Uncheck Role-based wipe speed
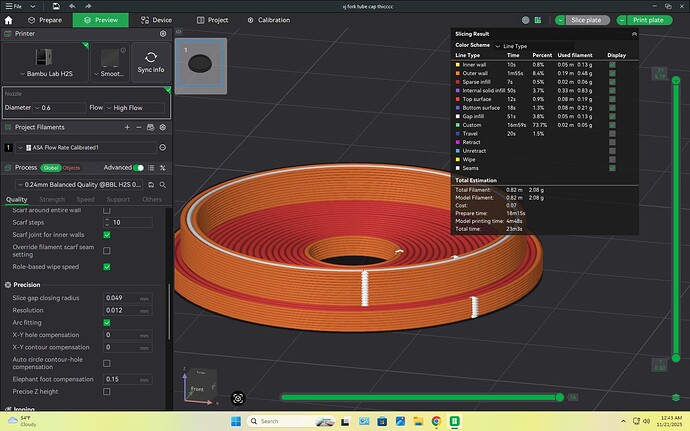The width and height of the screenshot is (690, 431). pos(106,267)
